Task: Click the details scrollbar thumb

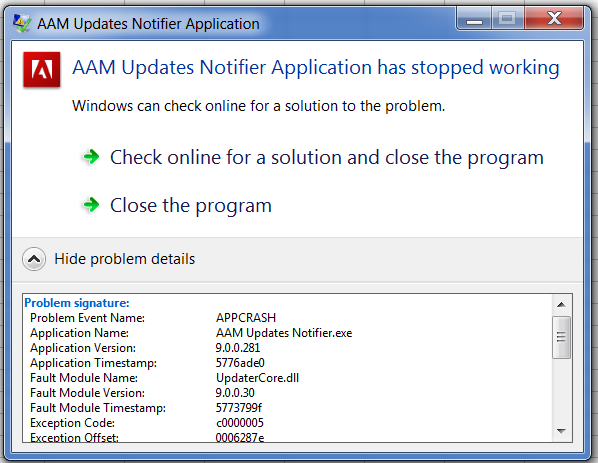Action: pyautogui.click(x=561, y=337)
